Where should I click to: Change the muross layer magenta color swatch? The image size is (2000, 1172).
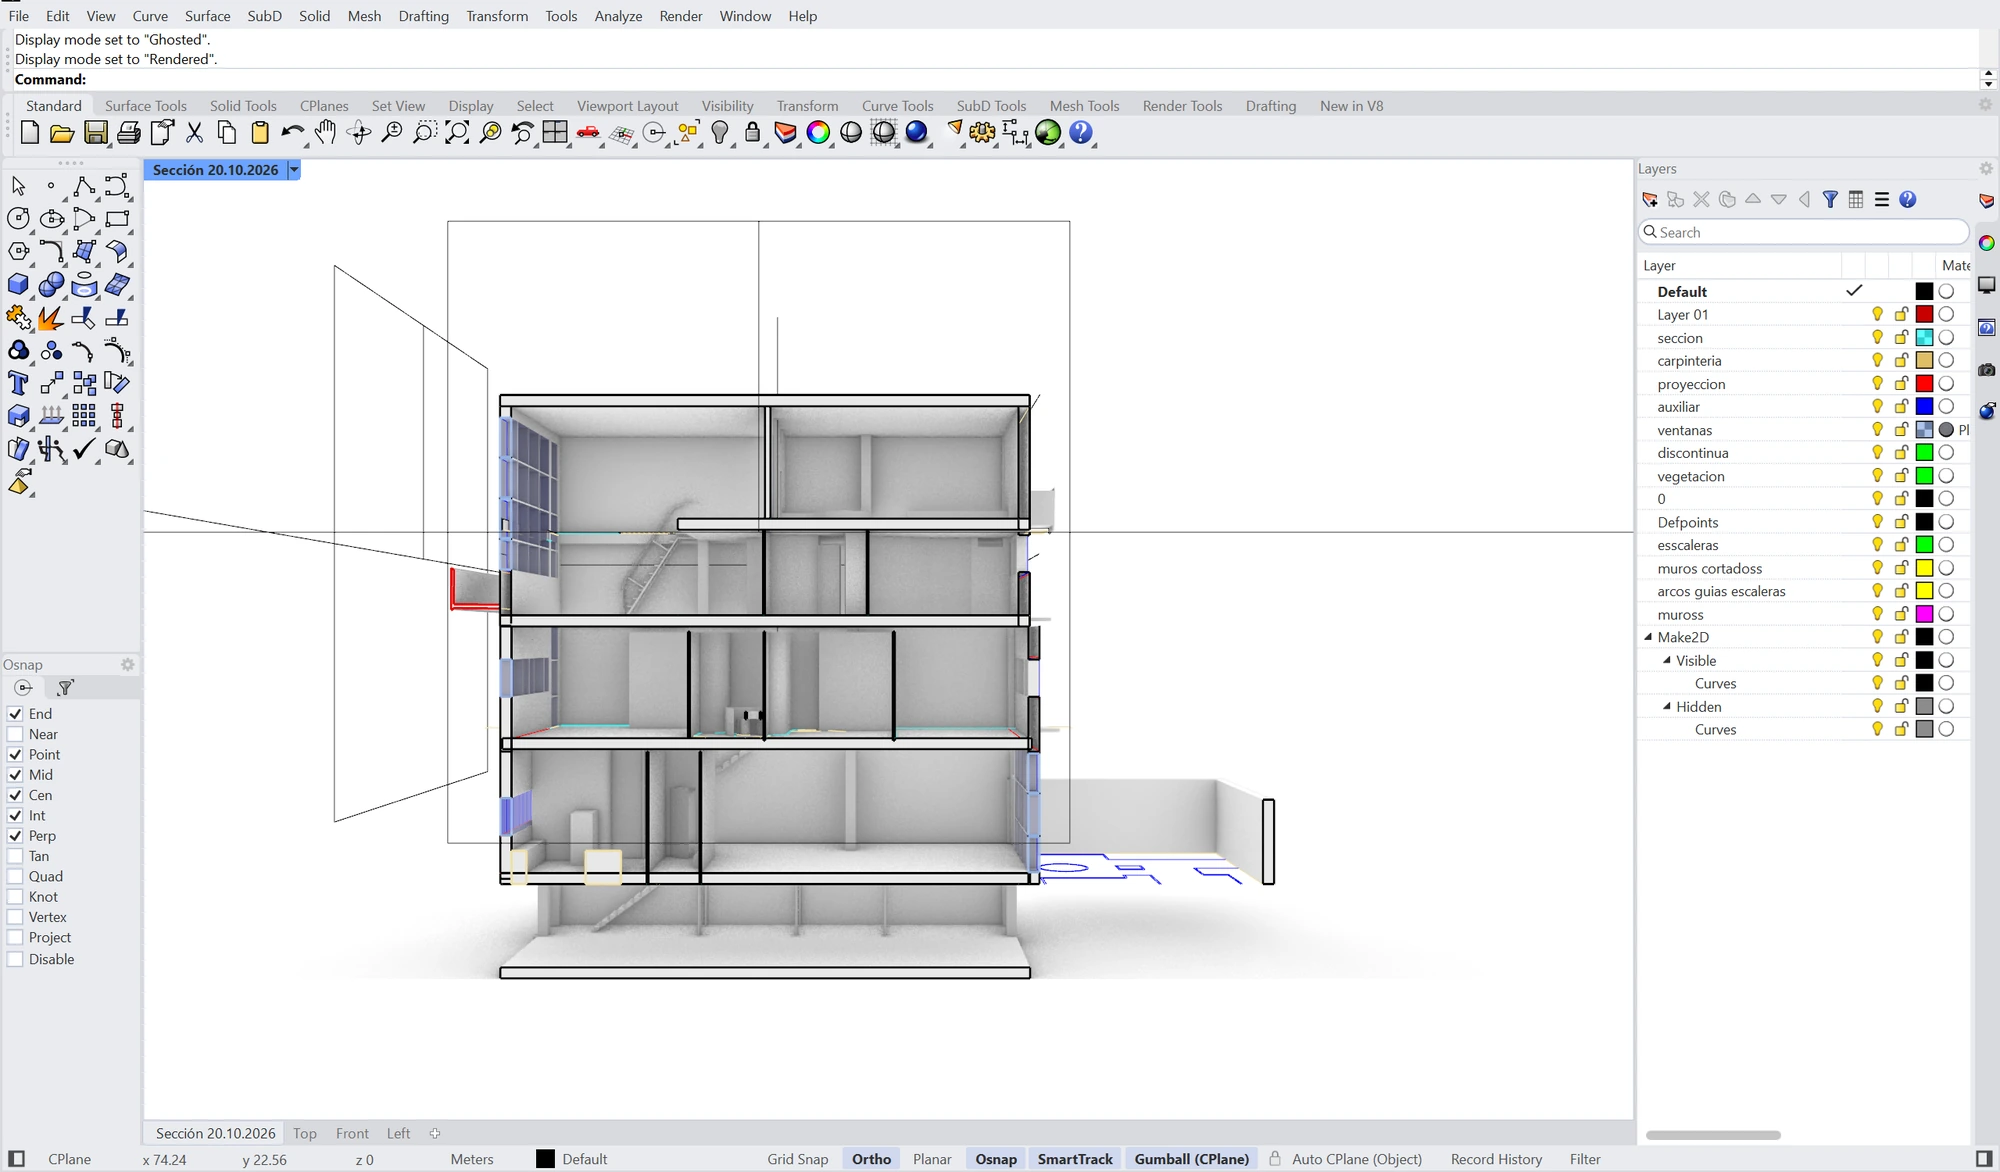(x=1924, y=614)
